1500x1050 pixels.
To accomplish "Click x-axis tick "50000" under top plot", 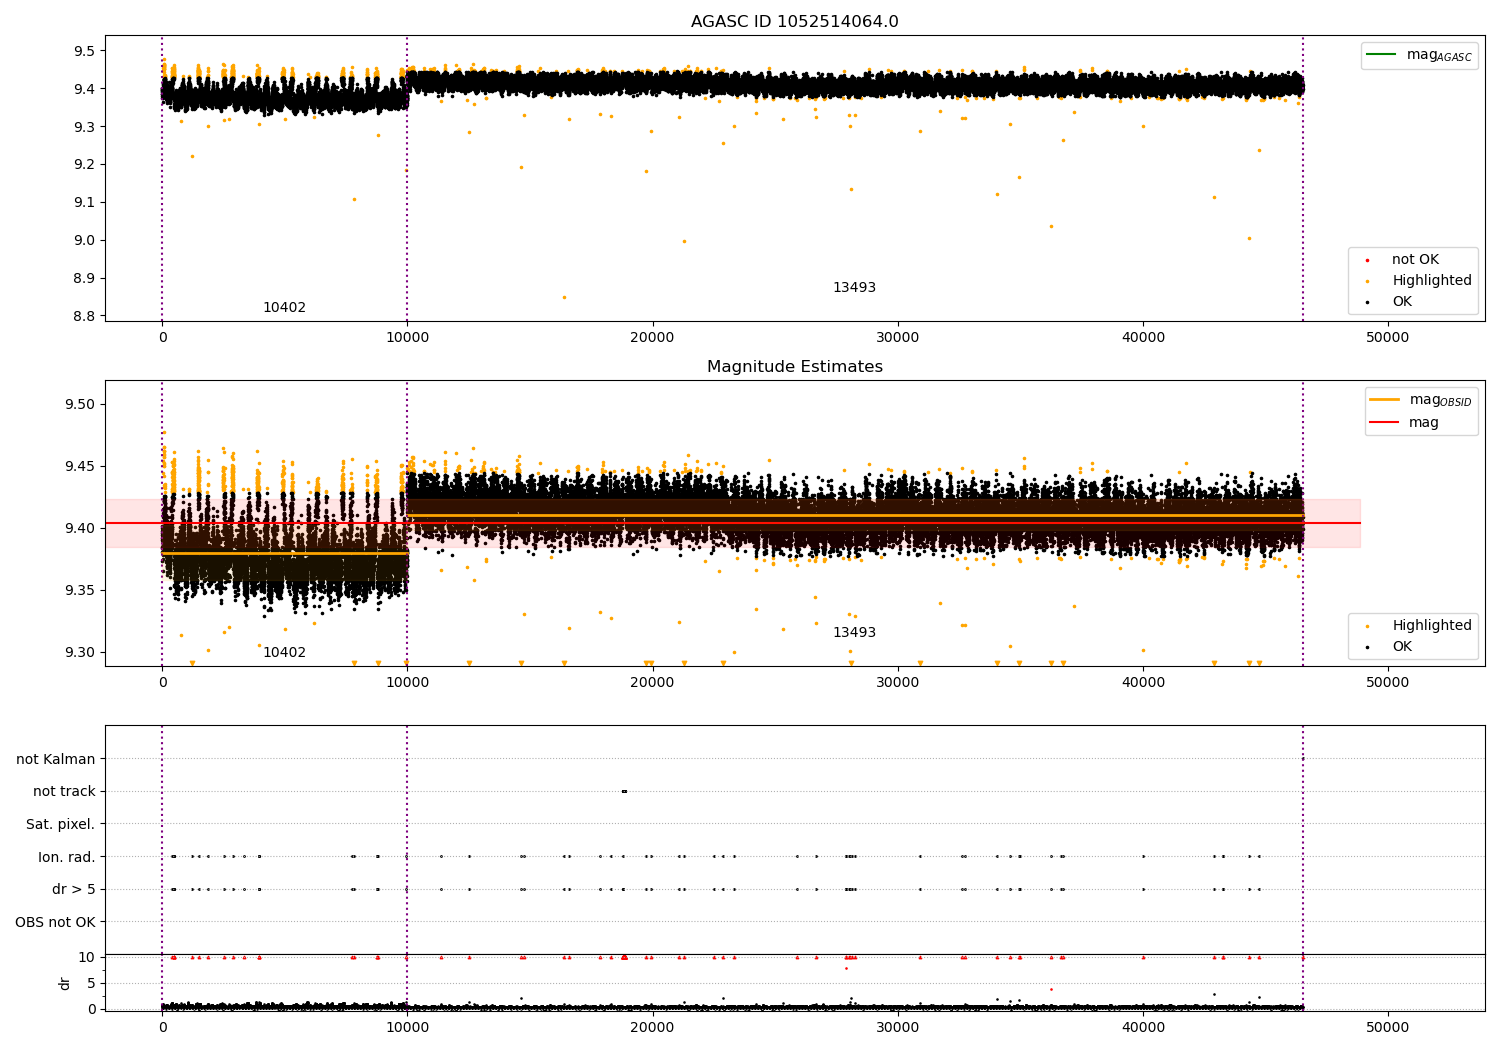I will [1388, 338].
